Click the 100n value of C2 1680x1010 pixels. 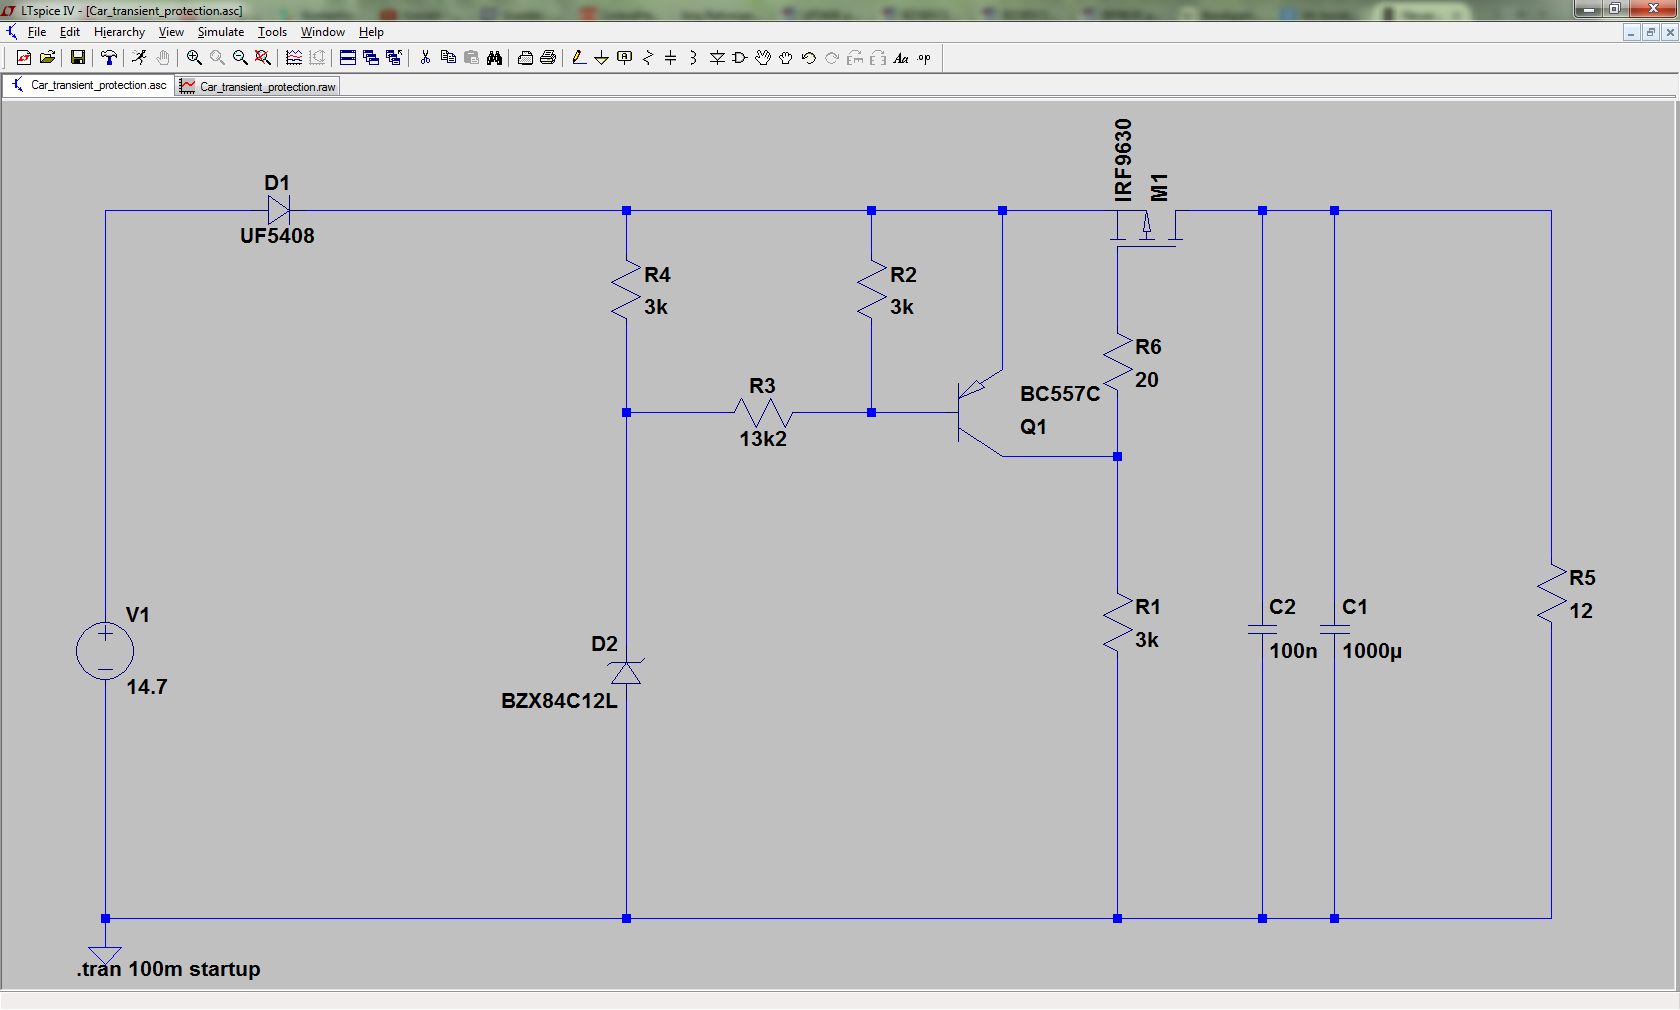tap(1293, 651)
